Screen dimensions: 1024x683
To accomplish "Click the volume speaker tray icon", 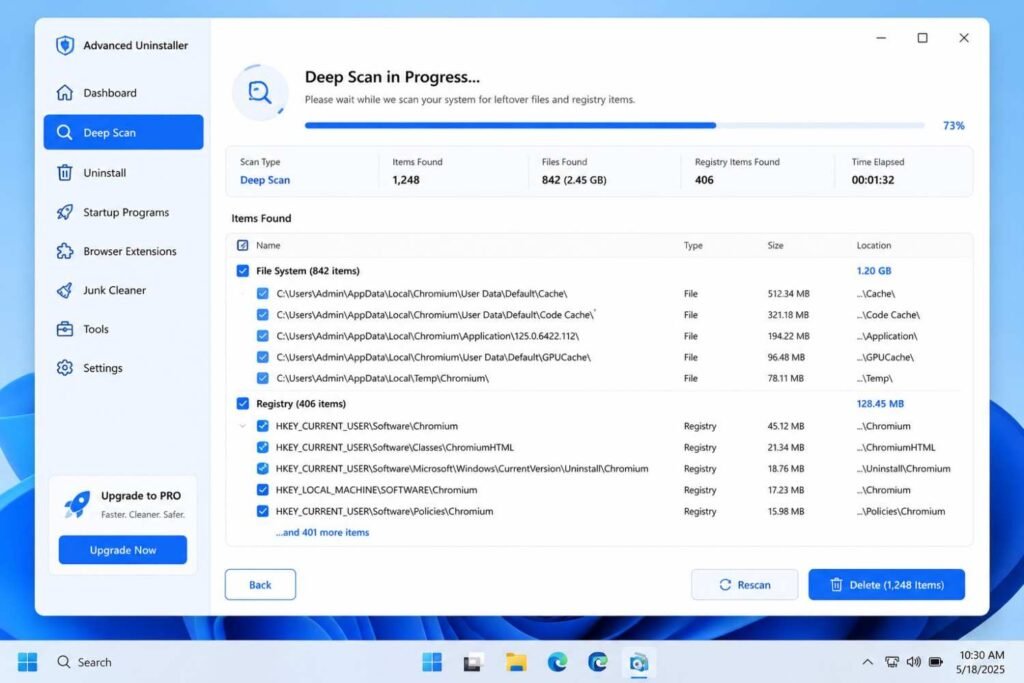I will click(x=914, y=662).
